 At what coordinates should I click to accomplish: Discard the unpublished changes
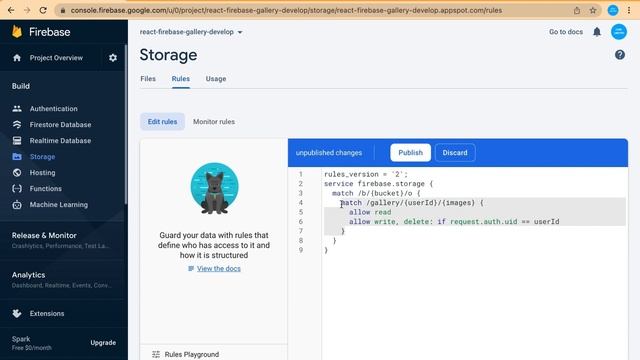[x=455, y=153]
